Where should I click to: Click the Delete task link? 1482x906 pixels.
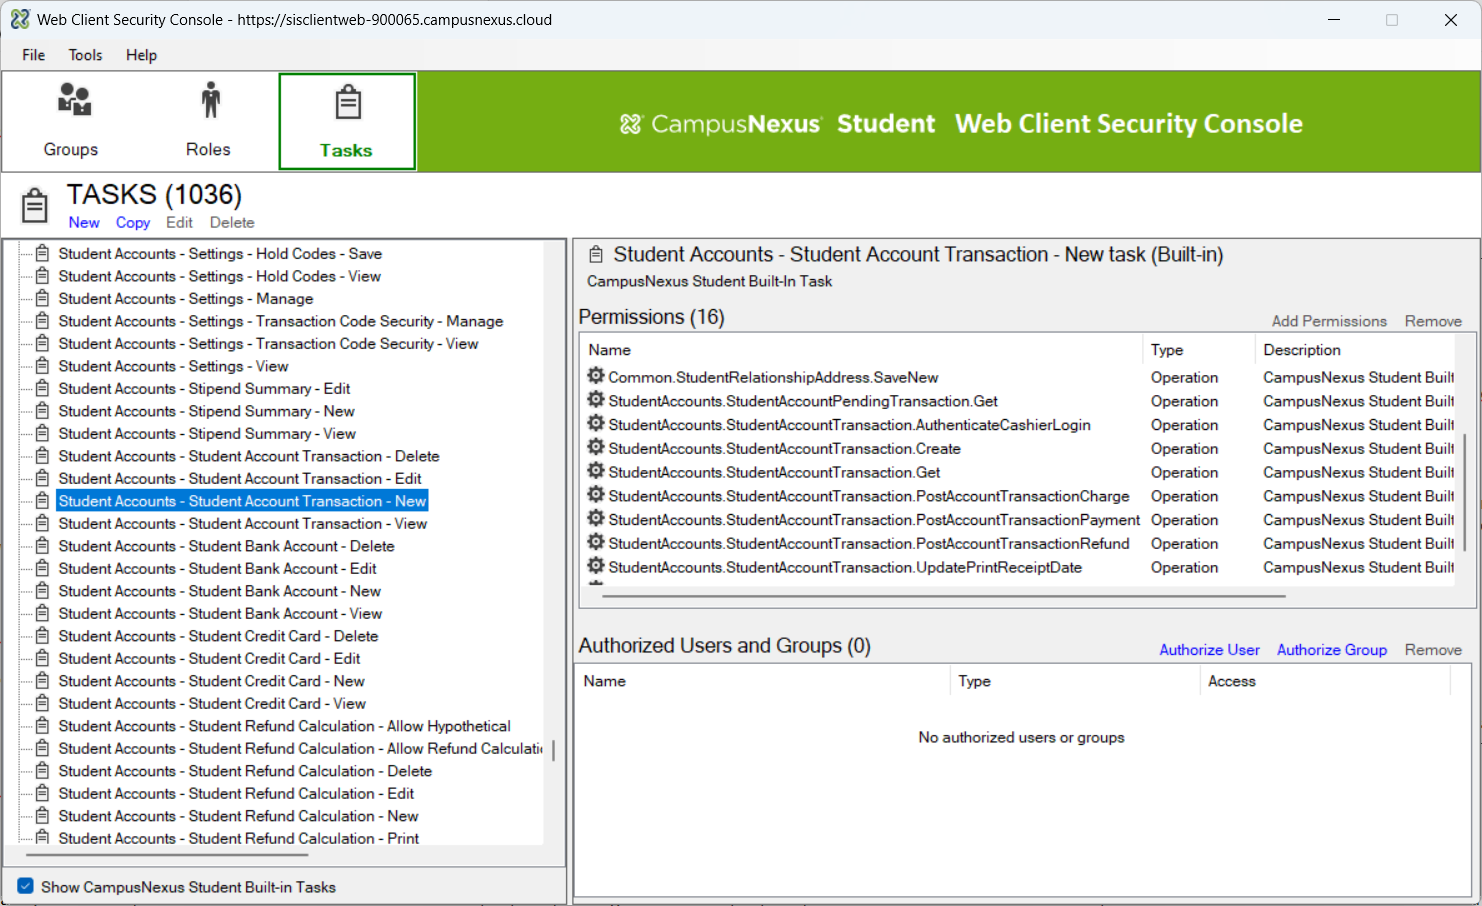click(x=232, y=222)
